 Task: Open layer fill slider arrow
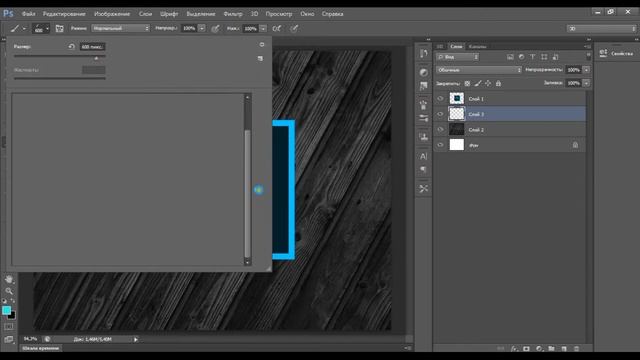coord(586,83)
